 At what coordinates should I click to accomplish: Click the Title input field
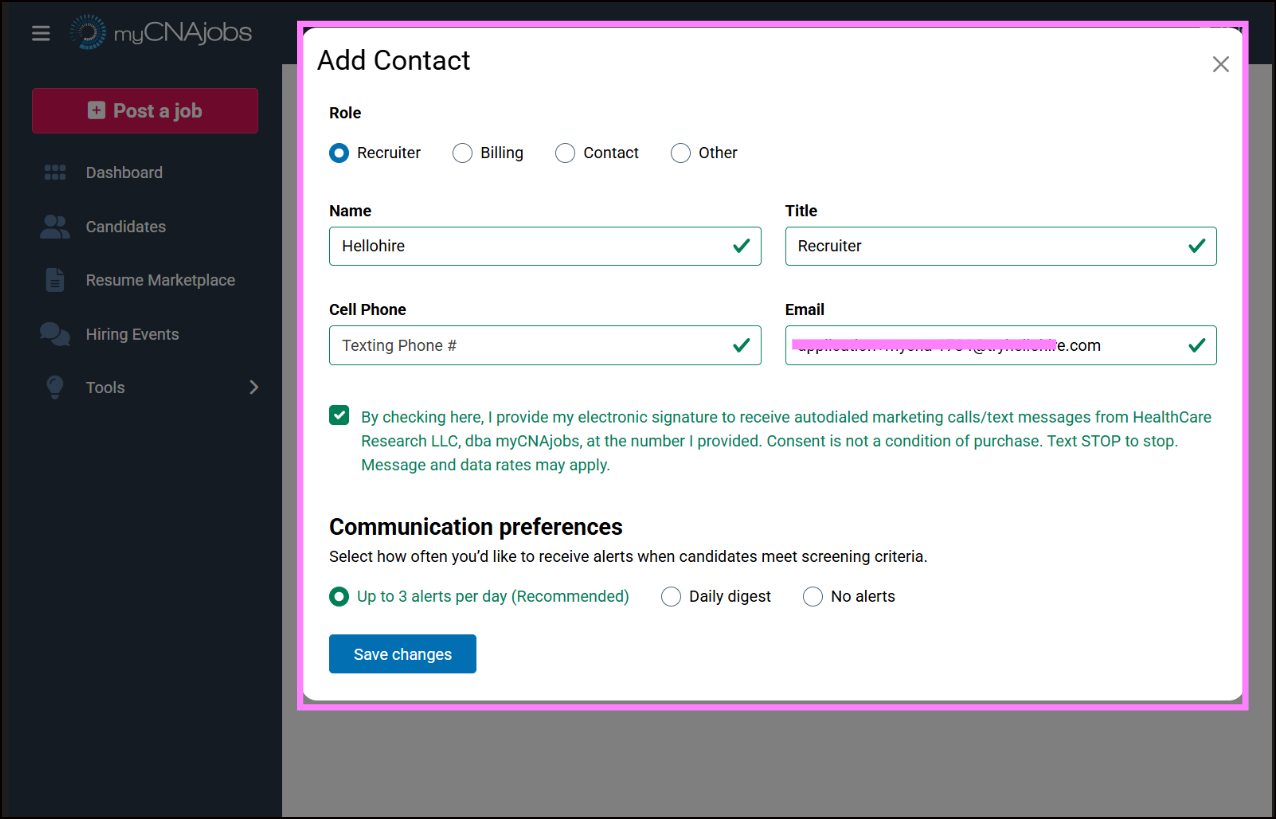(x=1001, y=246)
